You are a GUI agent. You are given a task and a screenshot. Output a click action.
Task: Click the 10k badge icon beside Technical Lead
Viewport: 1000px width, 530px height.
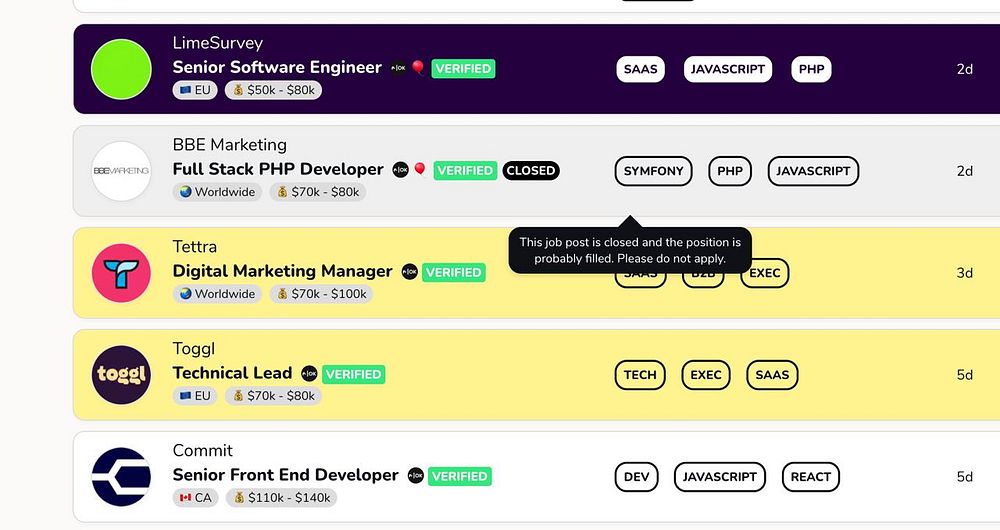pos(310,374)
